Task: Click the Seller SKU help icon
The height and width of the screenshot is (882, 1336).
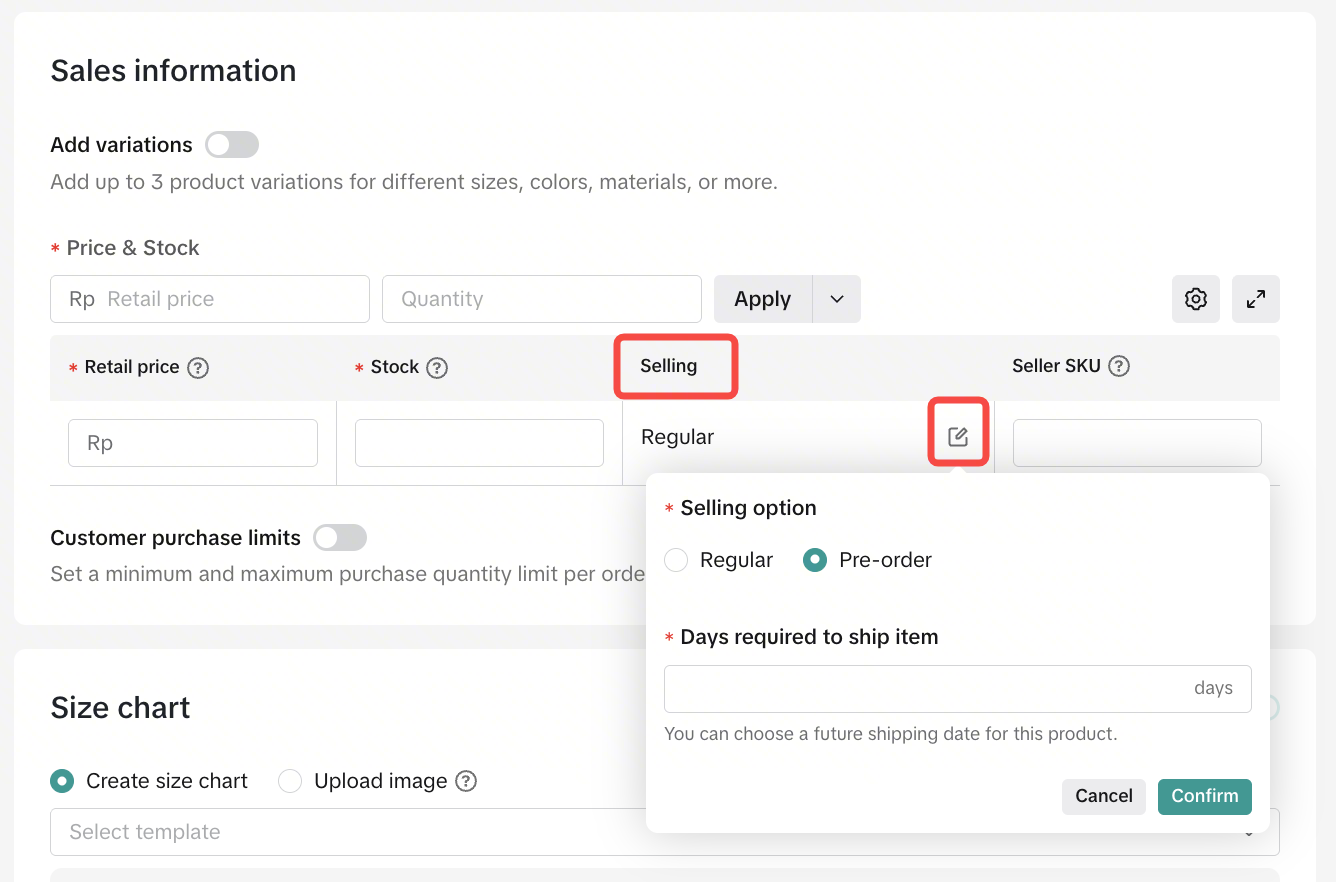Action: click(x=1119, y=366)
